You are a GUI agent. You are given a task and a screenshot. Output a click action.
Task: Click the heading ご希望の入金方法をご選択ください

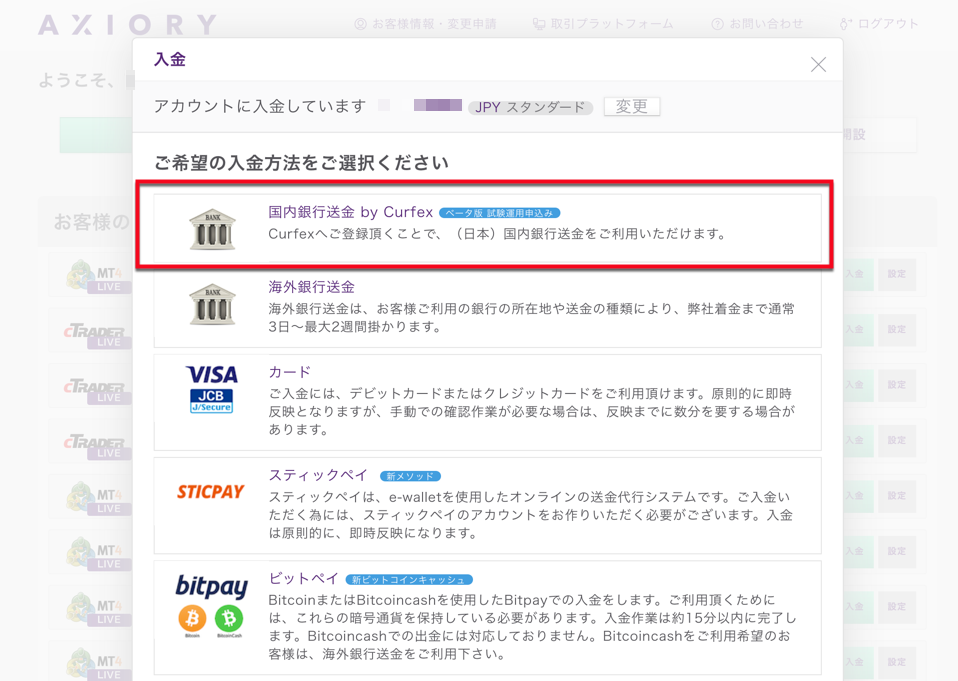point(302,163)
